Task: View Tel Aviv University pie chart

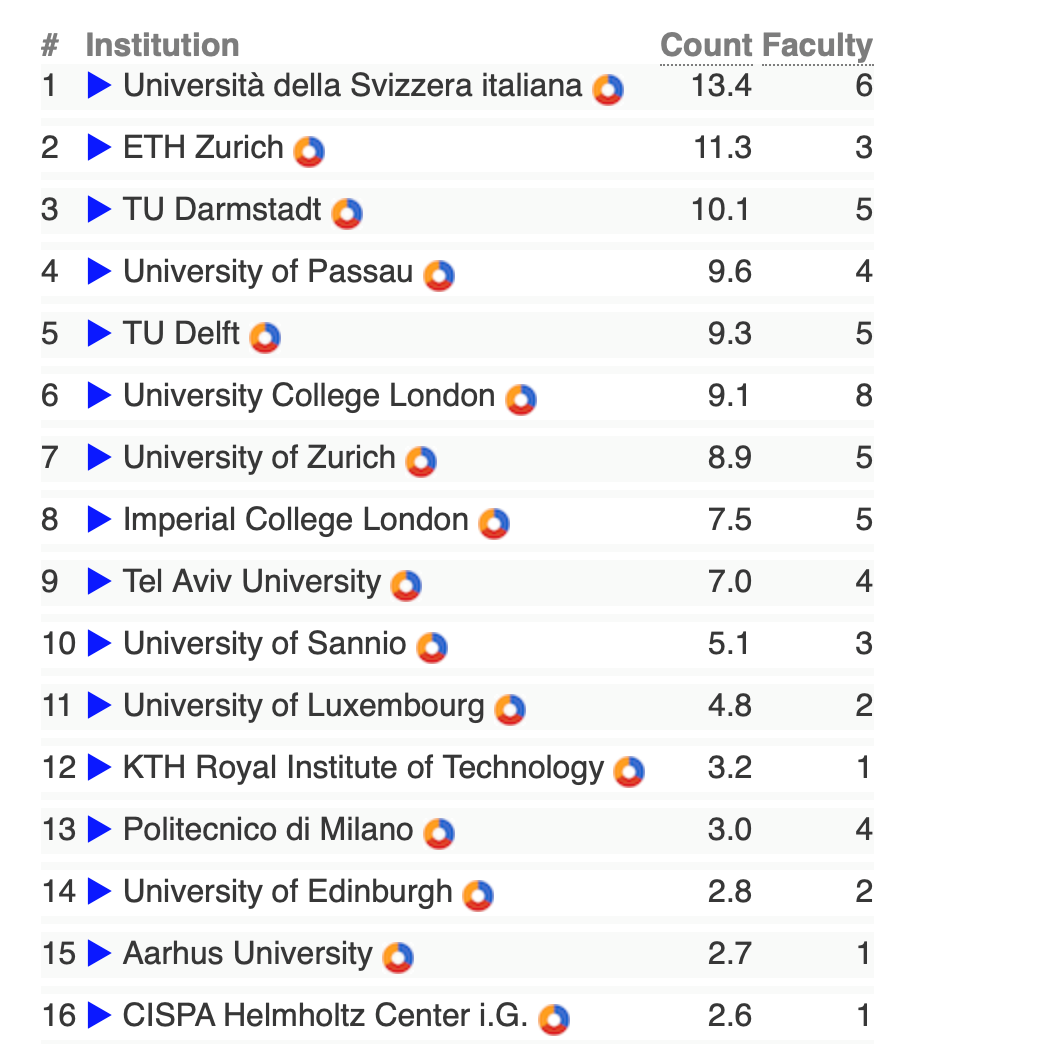Action: (x=406, y=585)
